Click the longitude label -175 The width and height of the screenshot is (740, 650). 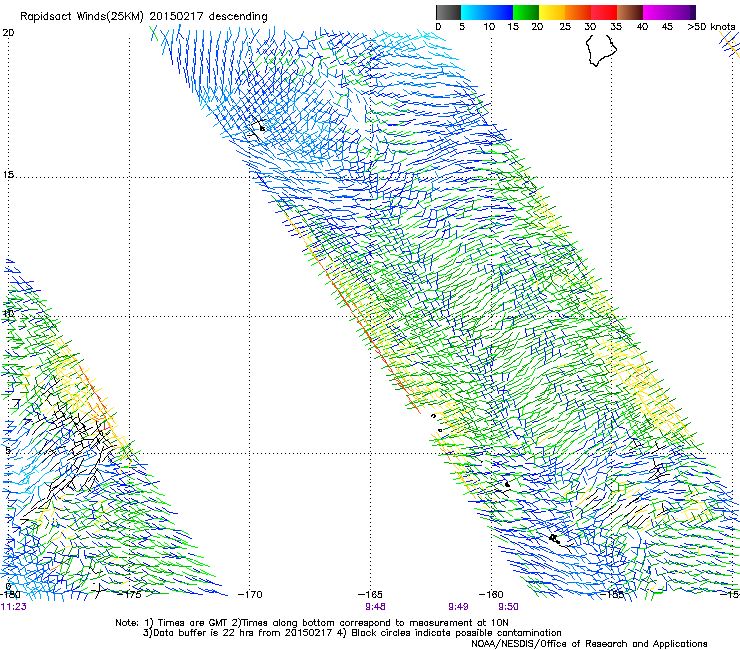click(x=129, y=594)
